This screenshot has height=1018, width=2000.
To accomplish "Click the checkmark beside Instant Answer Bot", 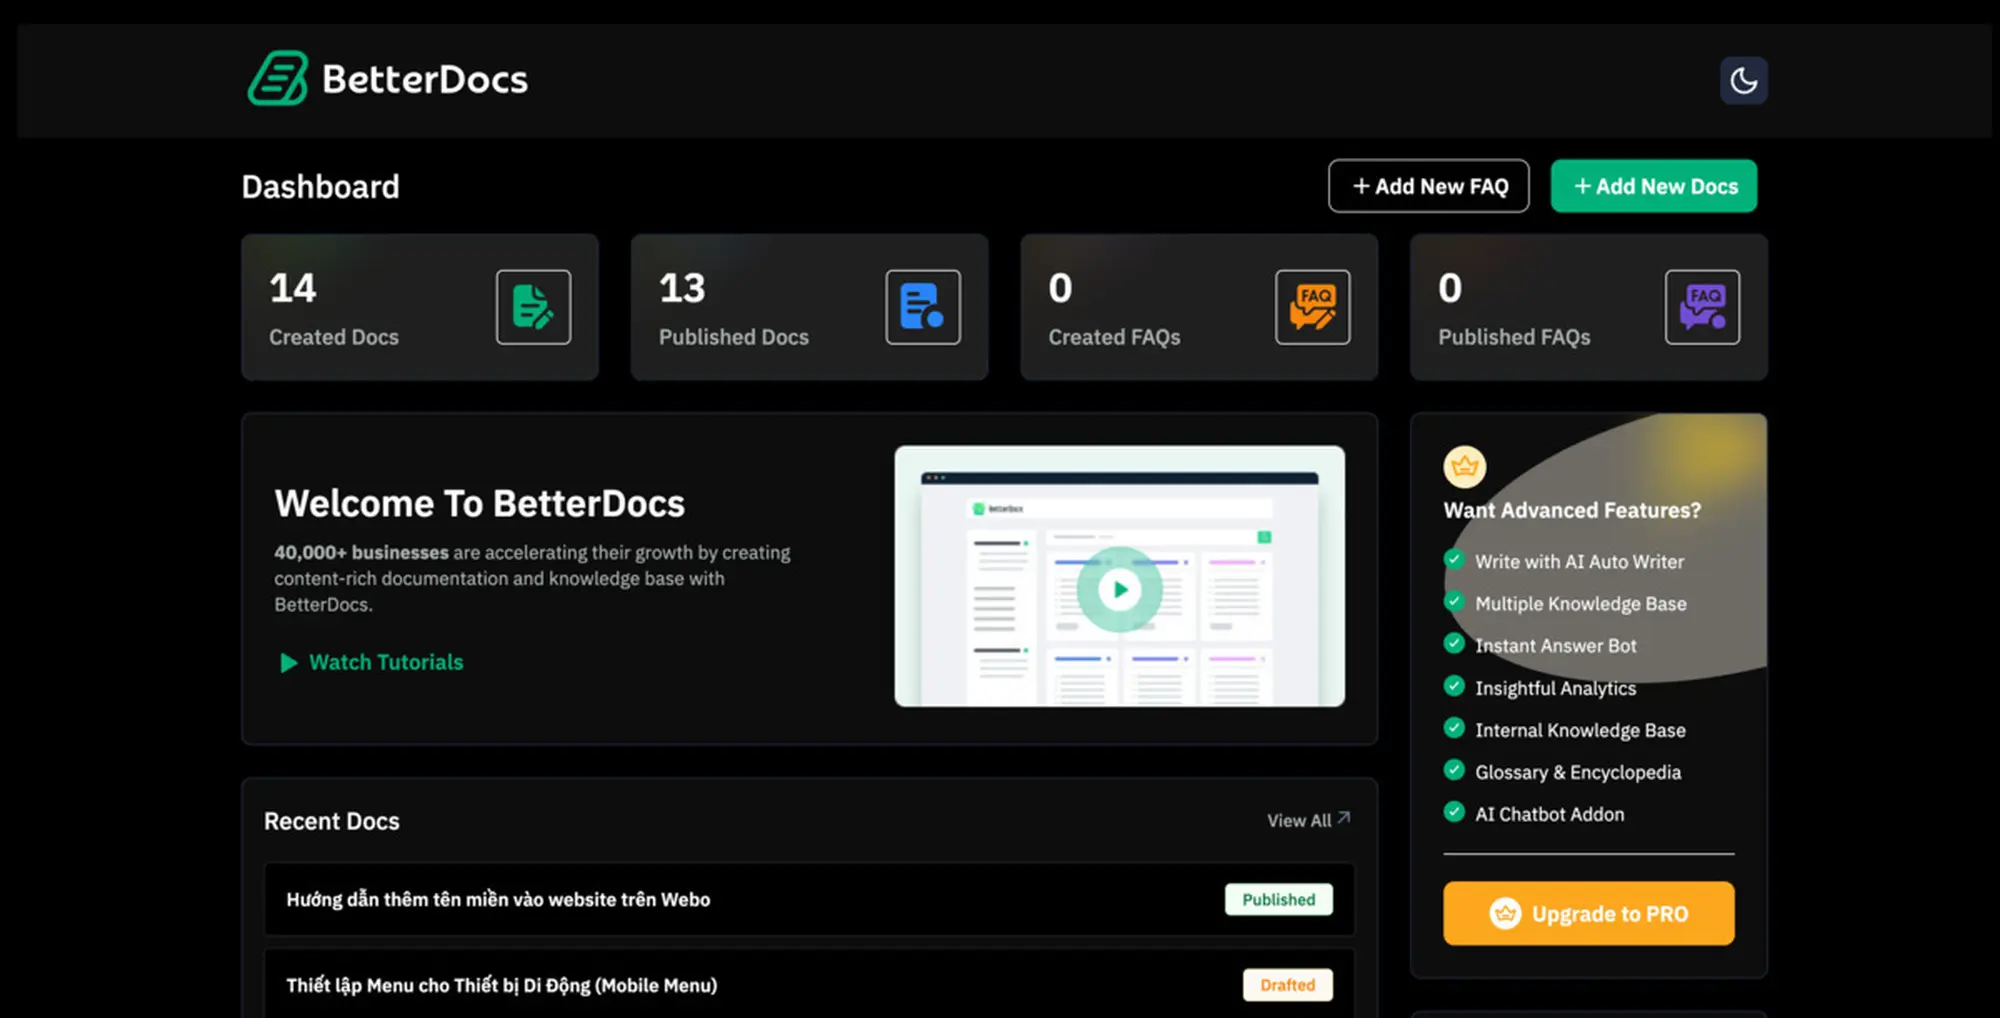I will (x=1454, y=643).
